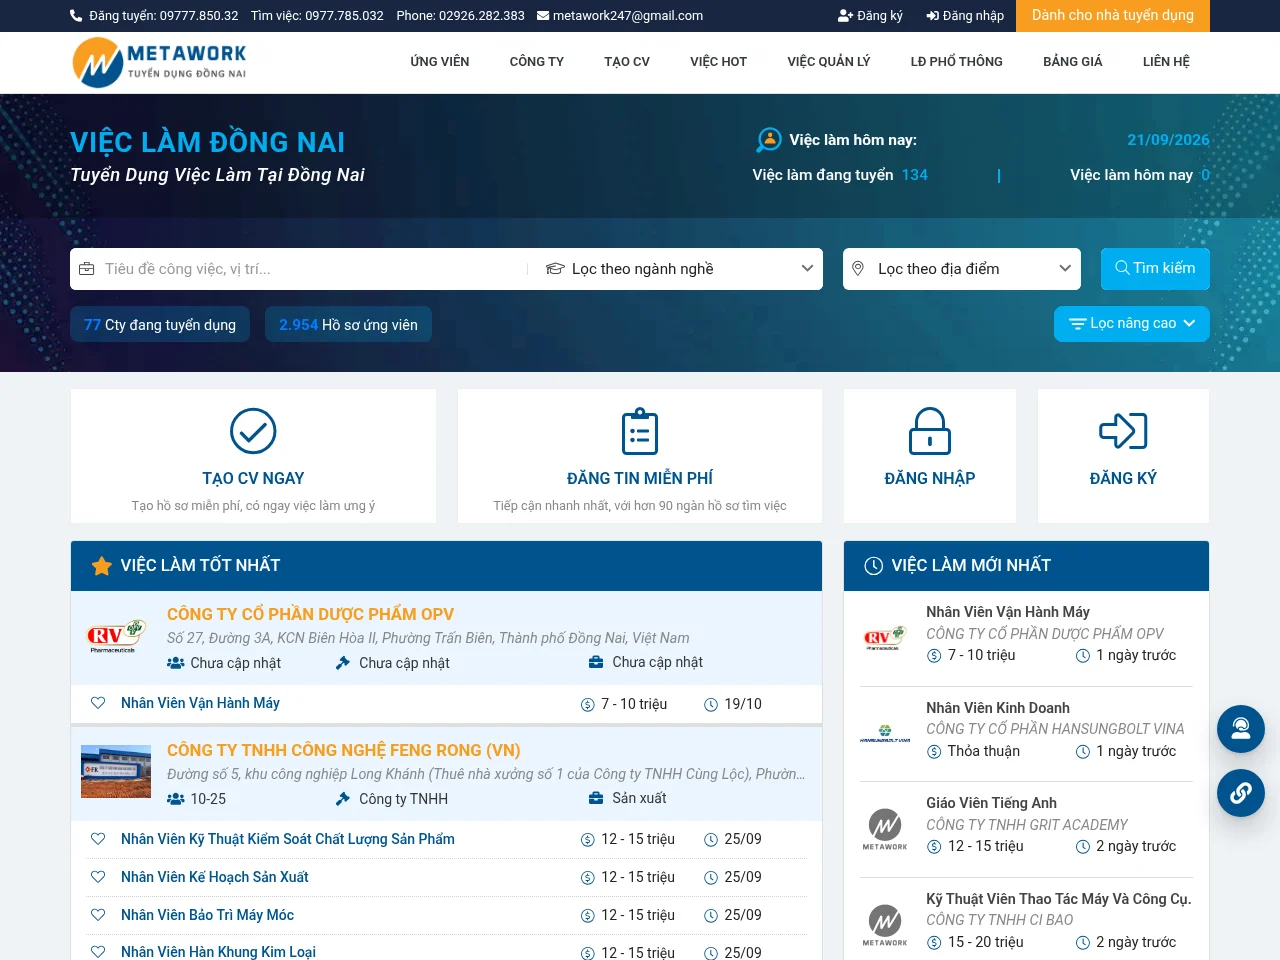Open CÔNG TY CỔ PHẦN DƯỢC PHẨM OPV in best jobs
Image resolution: width=1280 pixels, height=960 pixels.
coord(310,614)
